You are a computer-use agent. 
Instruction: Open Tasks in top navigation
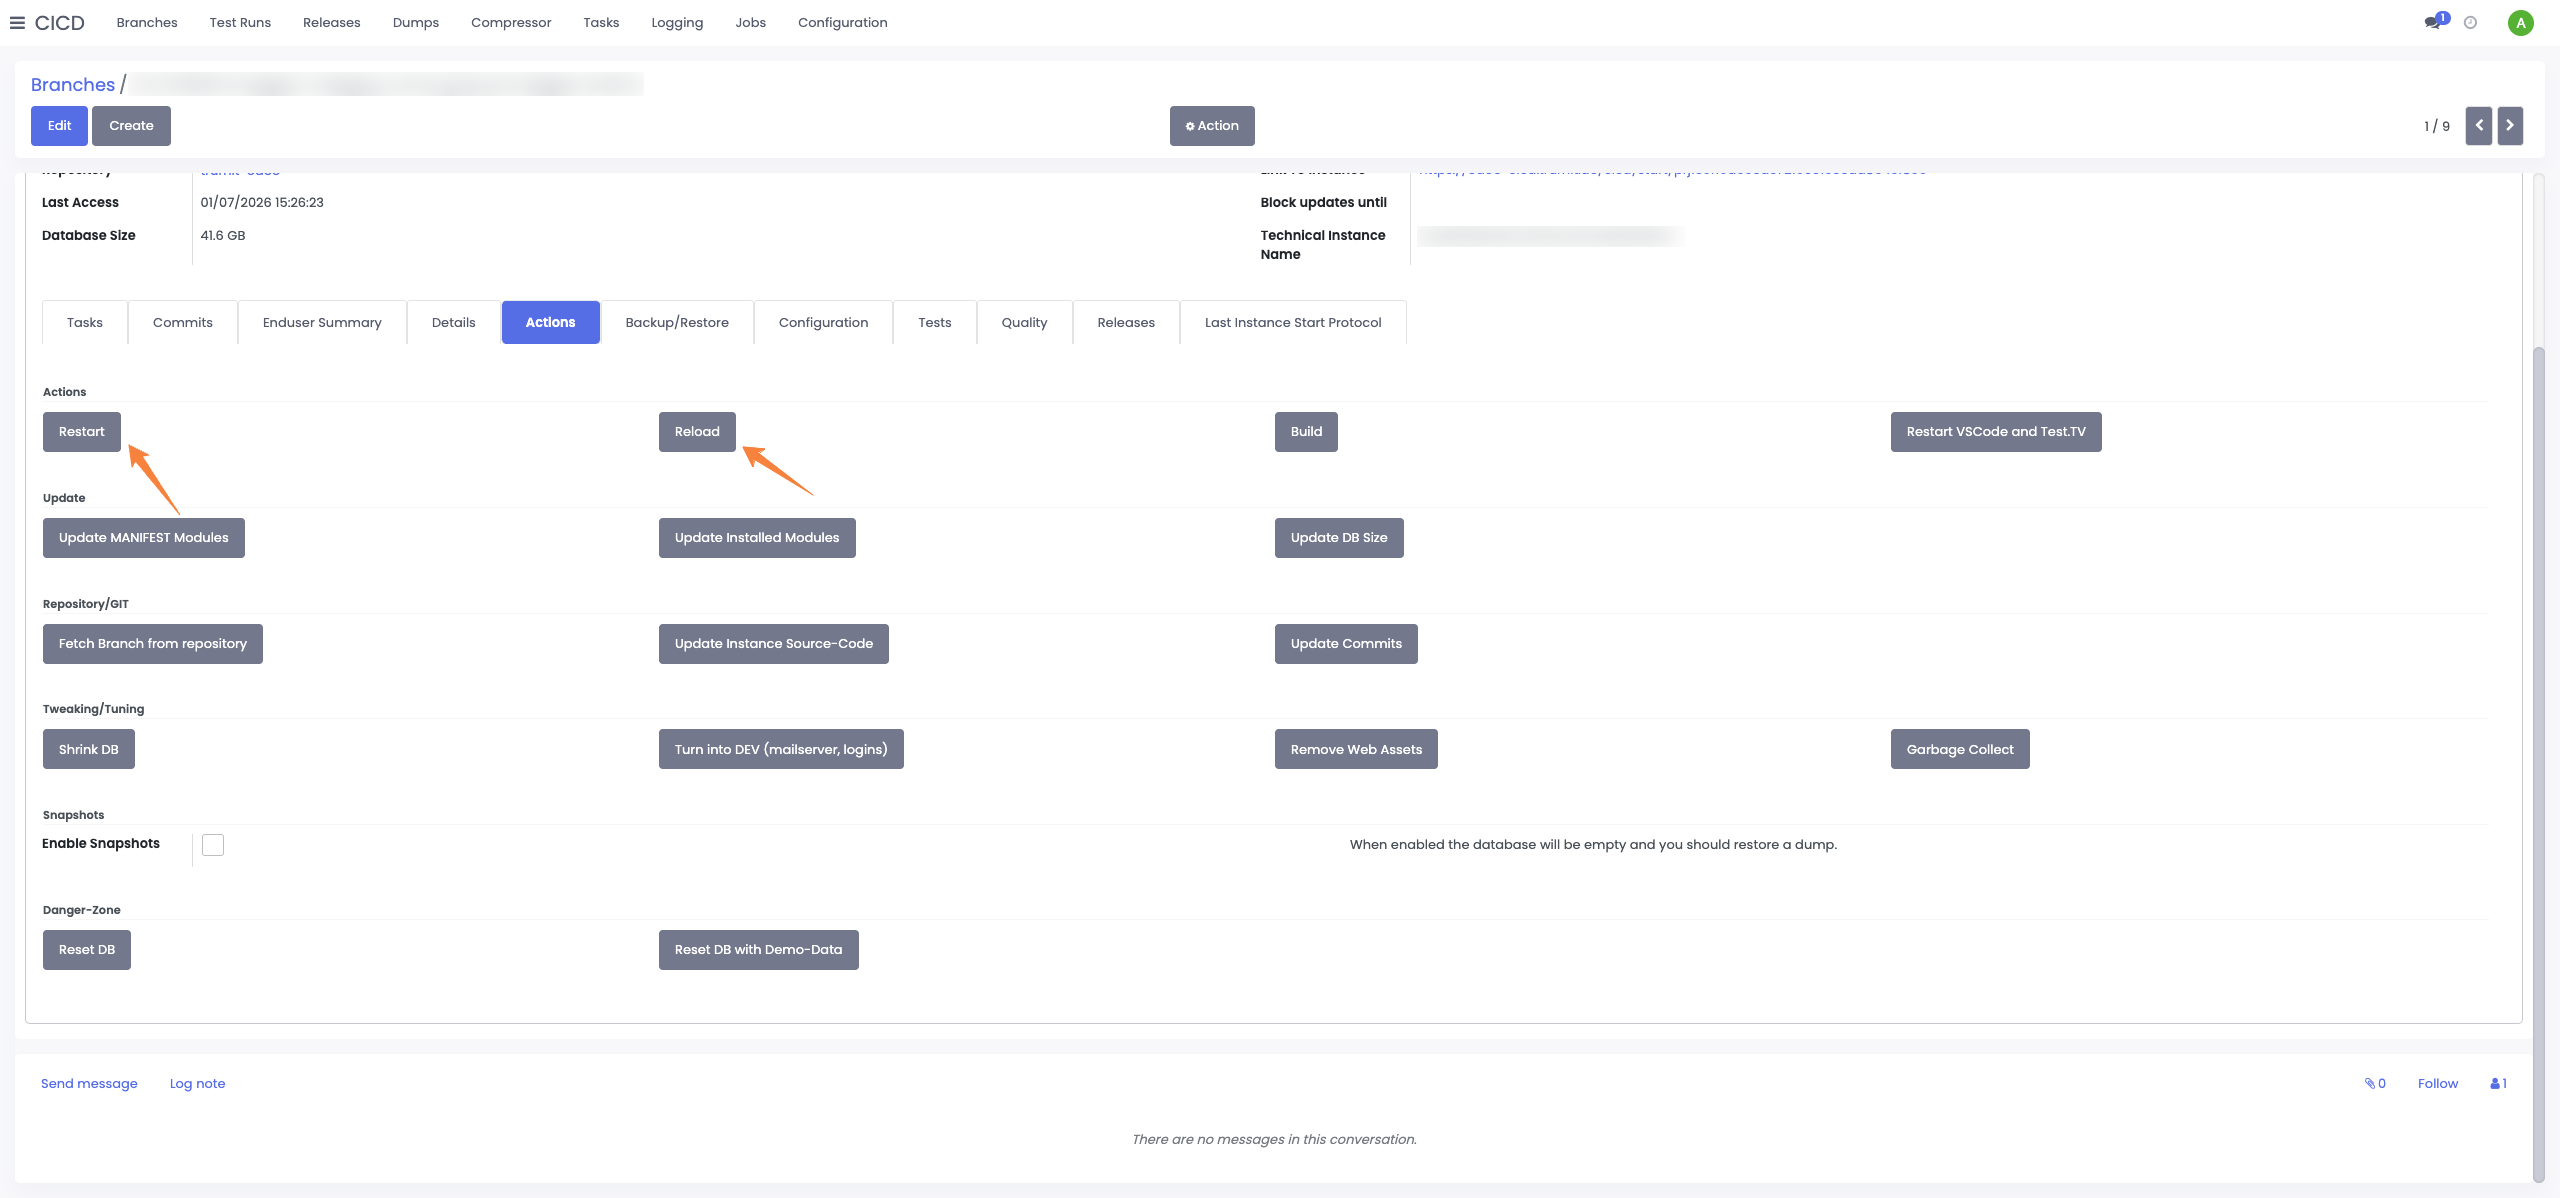pos(601,22)
